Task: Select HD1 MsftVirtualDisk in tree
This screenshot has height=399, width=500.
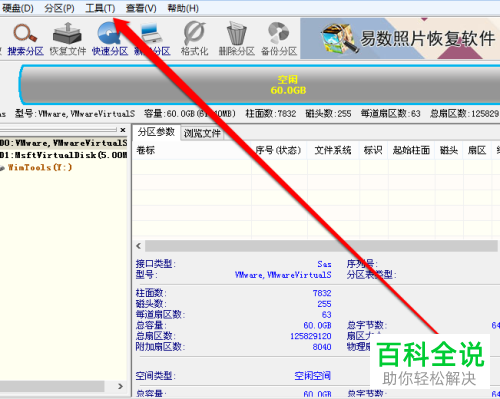Action: pos(63,155)
